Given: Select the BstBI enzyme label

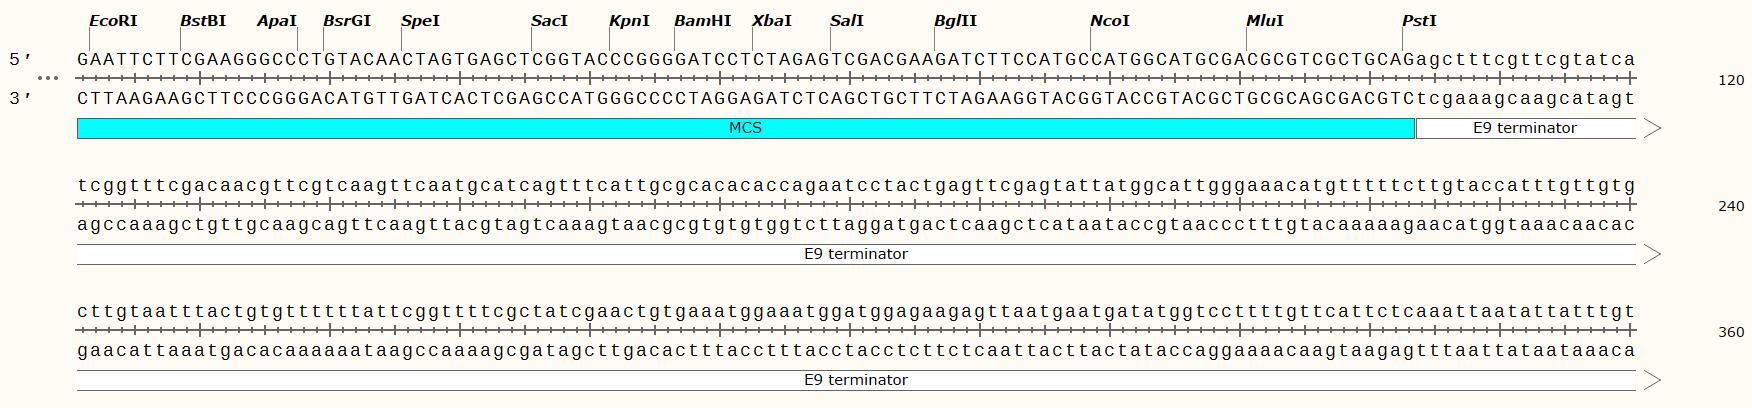Looking at the screenshot, I should click(x=203, y=21).
